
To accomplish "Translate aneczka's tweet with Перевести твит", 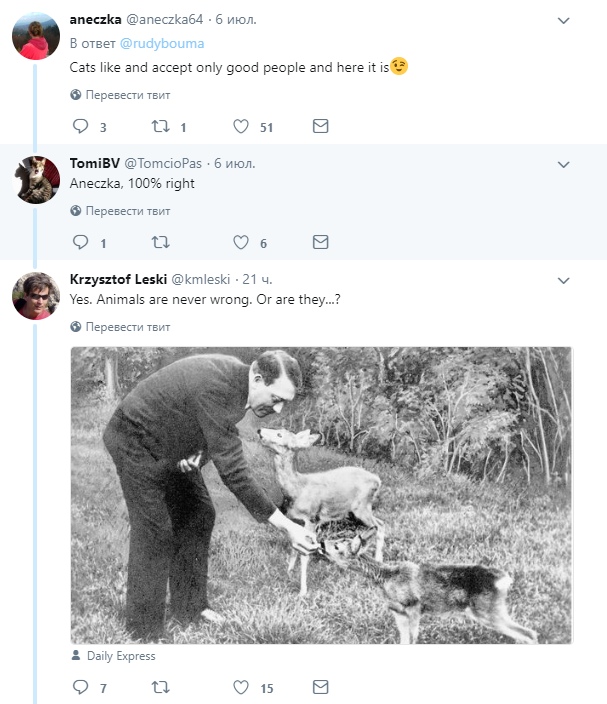I will click(120, 95).
